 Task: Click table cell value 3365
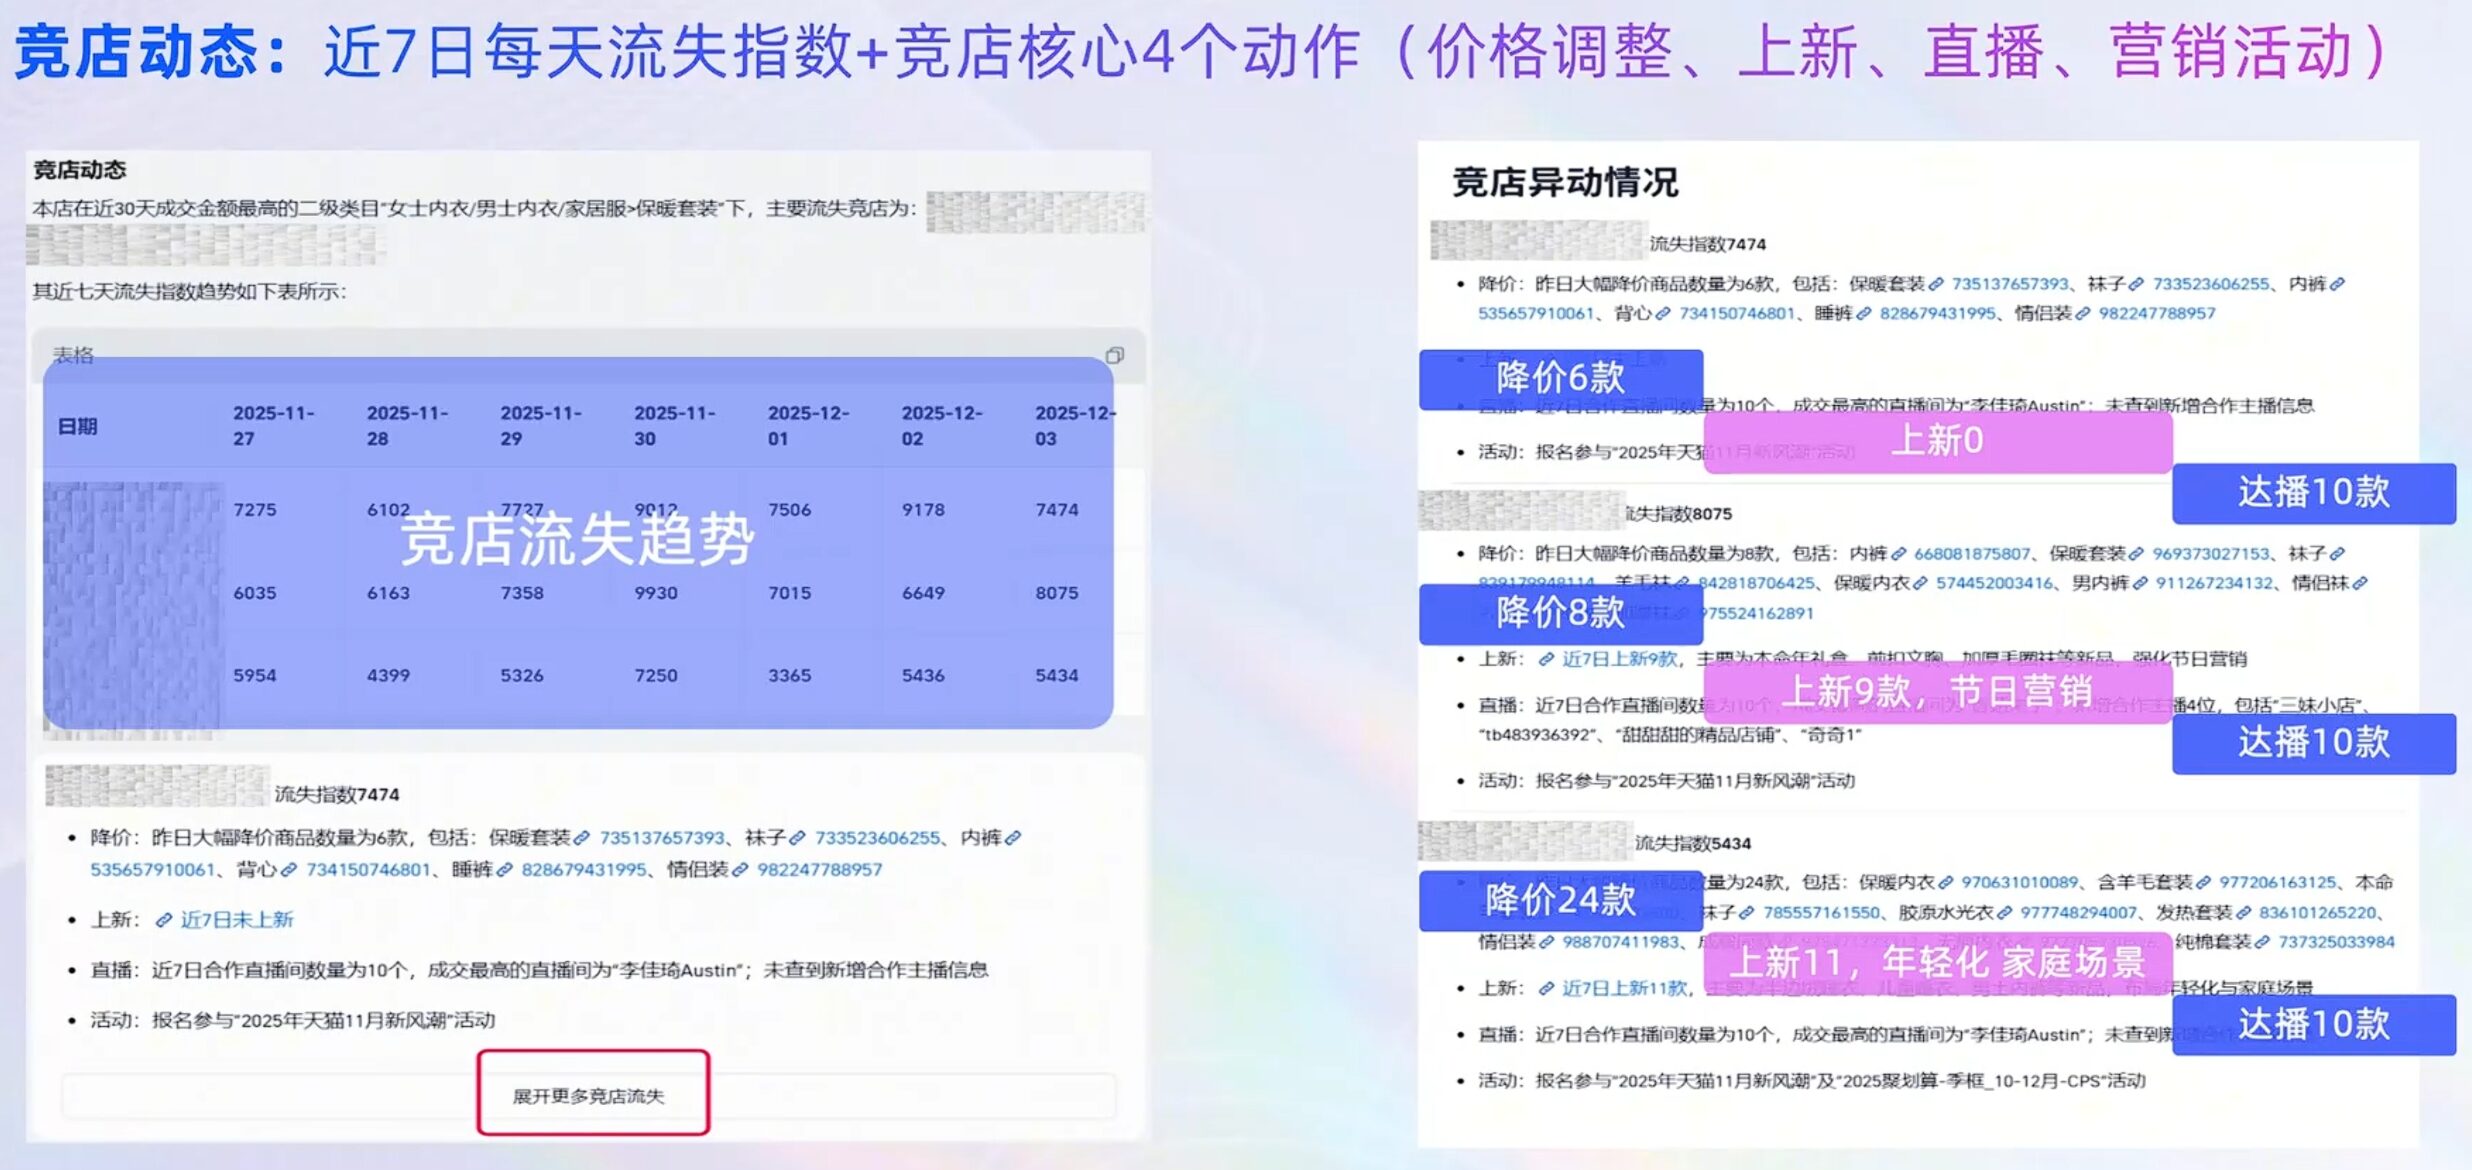[x=790, y=676]
